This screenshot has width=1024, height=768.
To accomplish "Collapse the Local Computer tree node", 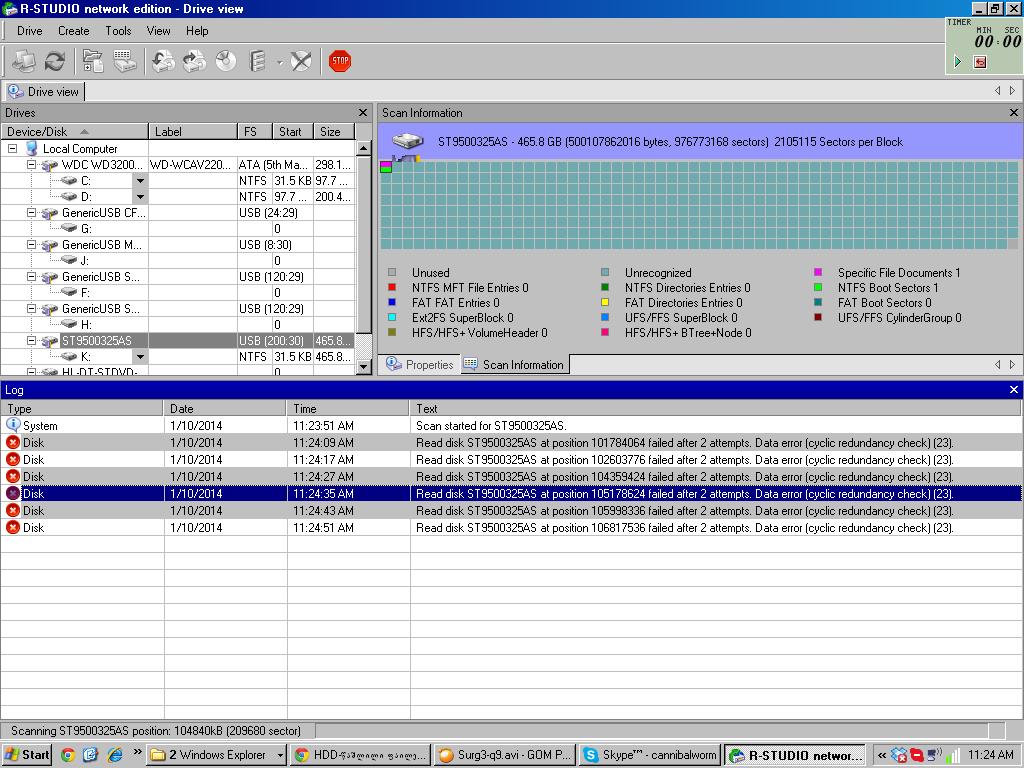I will click(x=13, y=149).
